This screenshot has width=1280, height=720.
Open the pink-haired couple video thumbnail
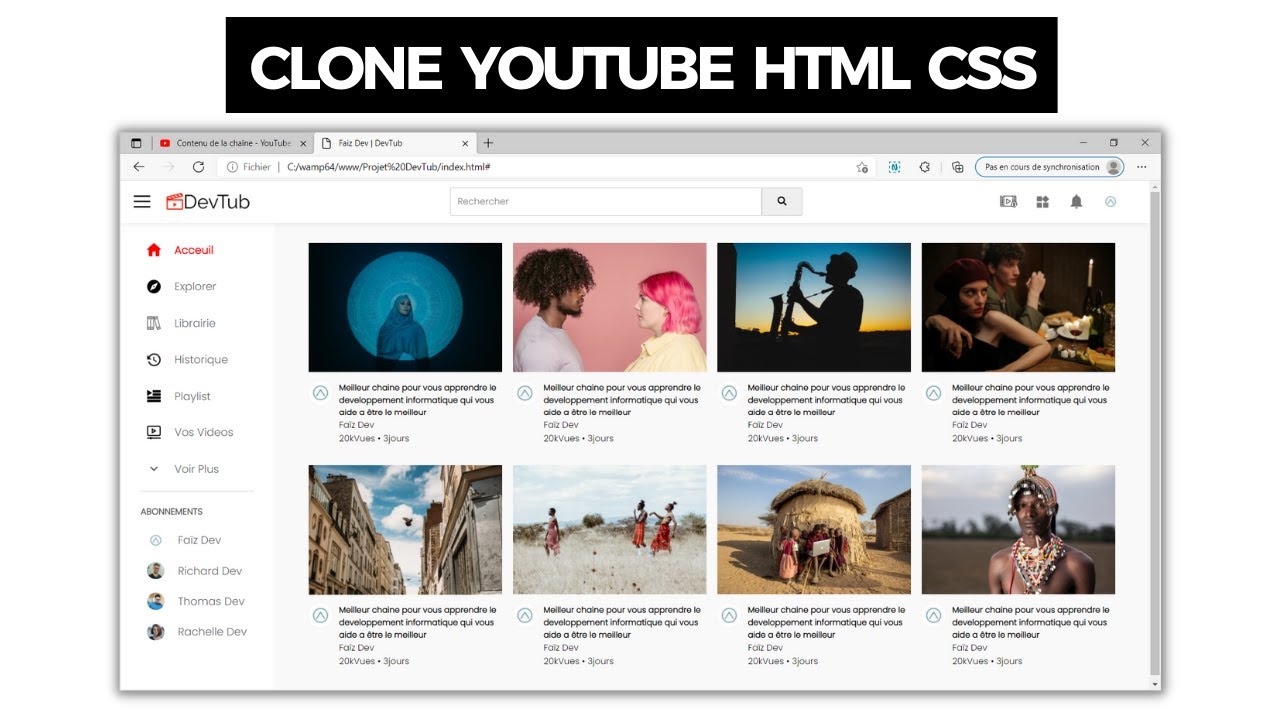tap(610, 307)
